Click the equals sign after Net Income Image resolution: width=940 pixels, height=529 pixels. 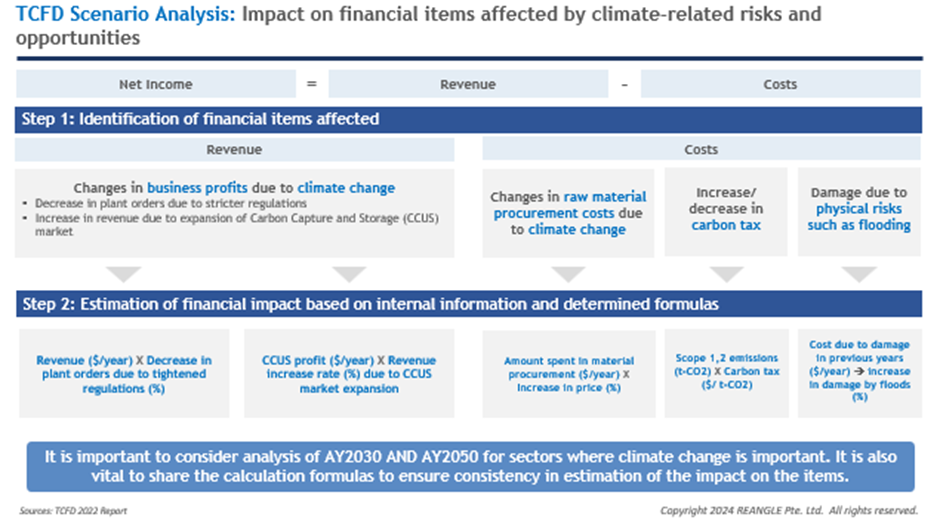[311, 85]
